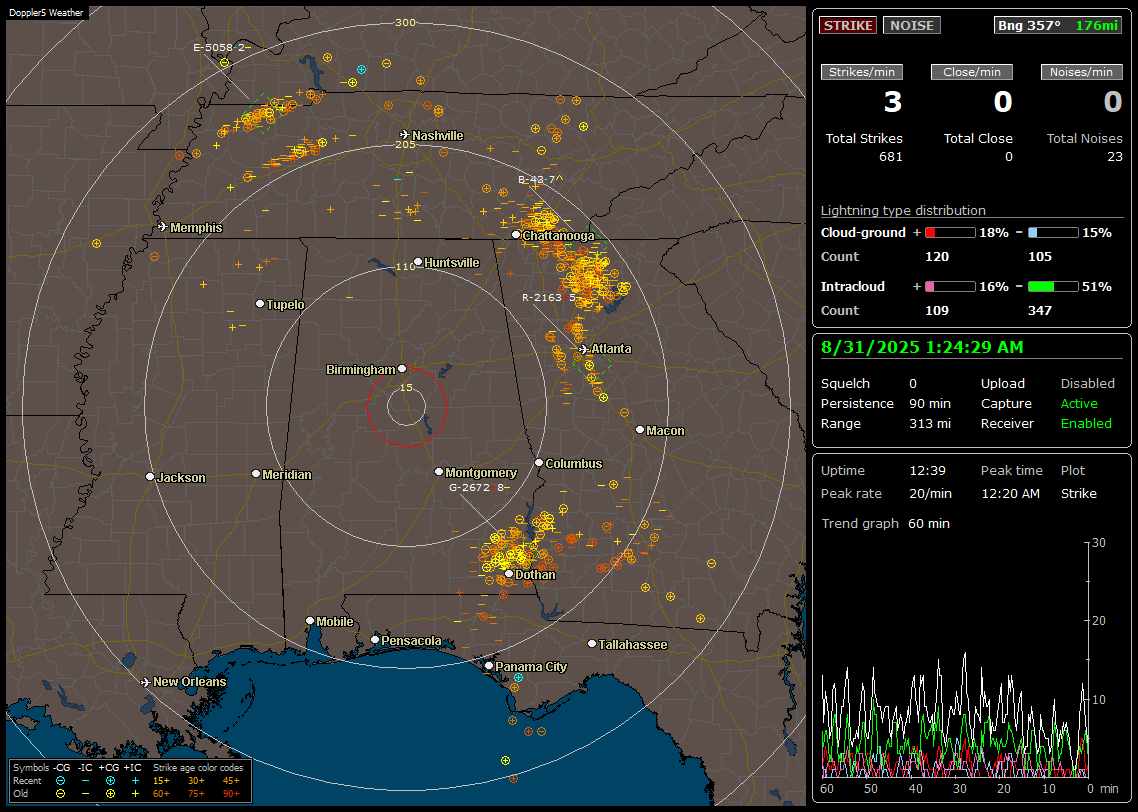Viewport: 1138px width, 812px height.
Task: Click the Total Noises value 23
Action: pyautogui.click(x=1115, y=157)
